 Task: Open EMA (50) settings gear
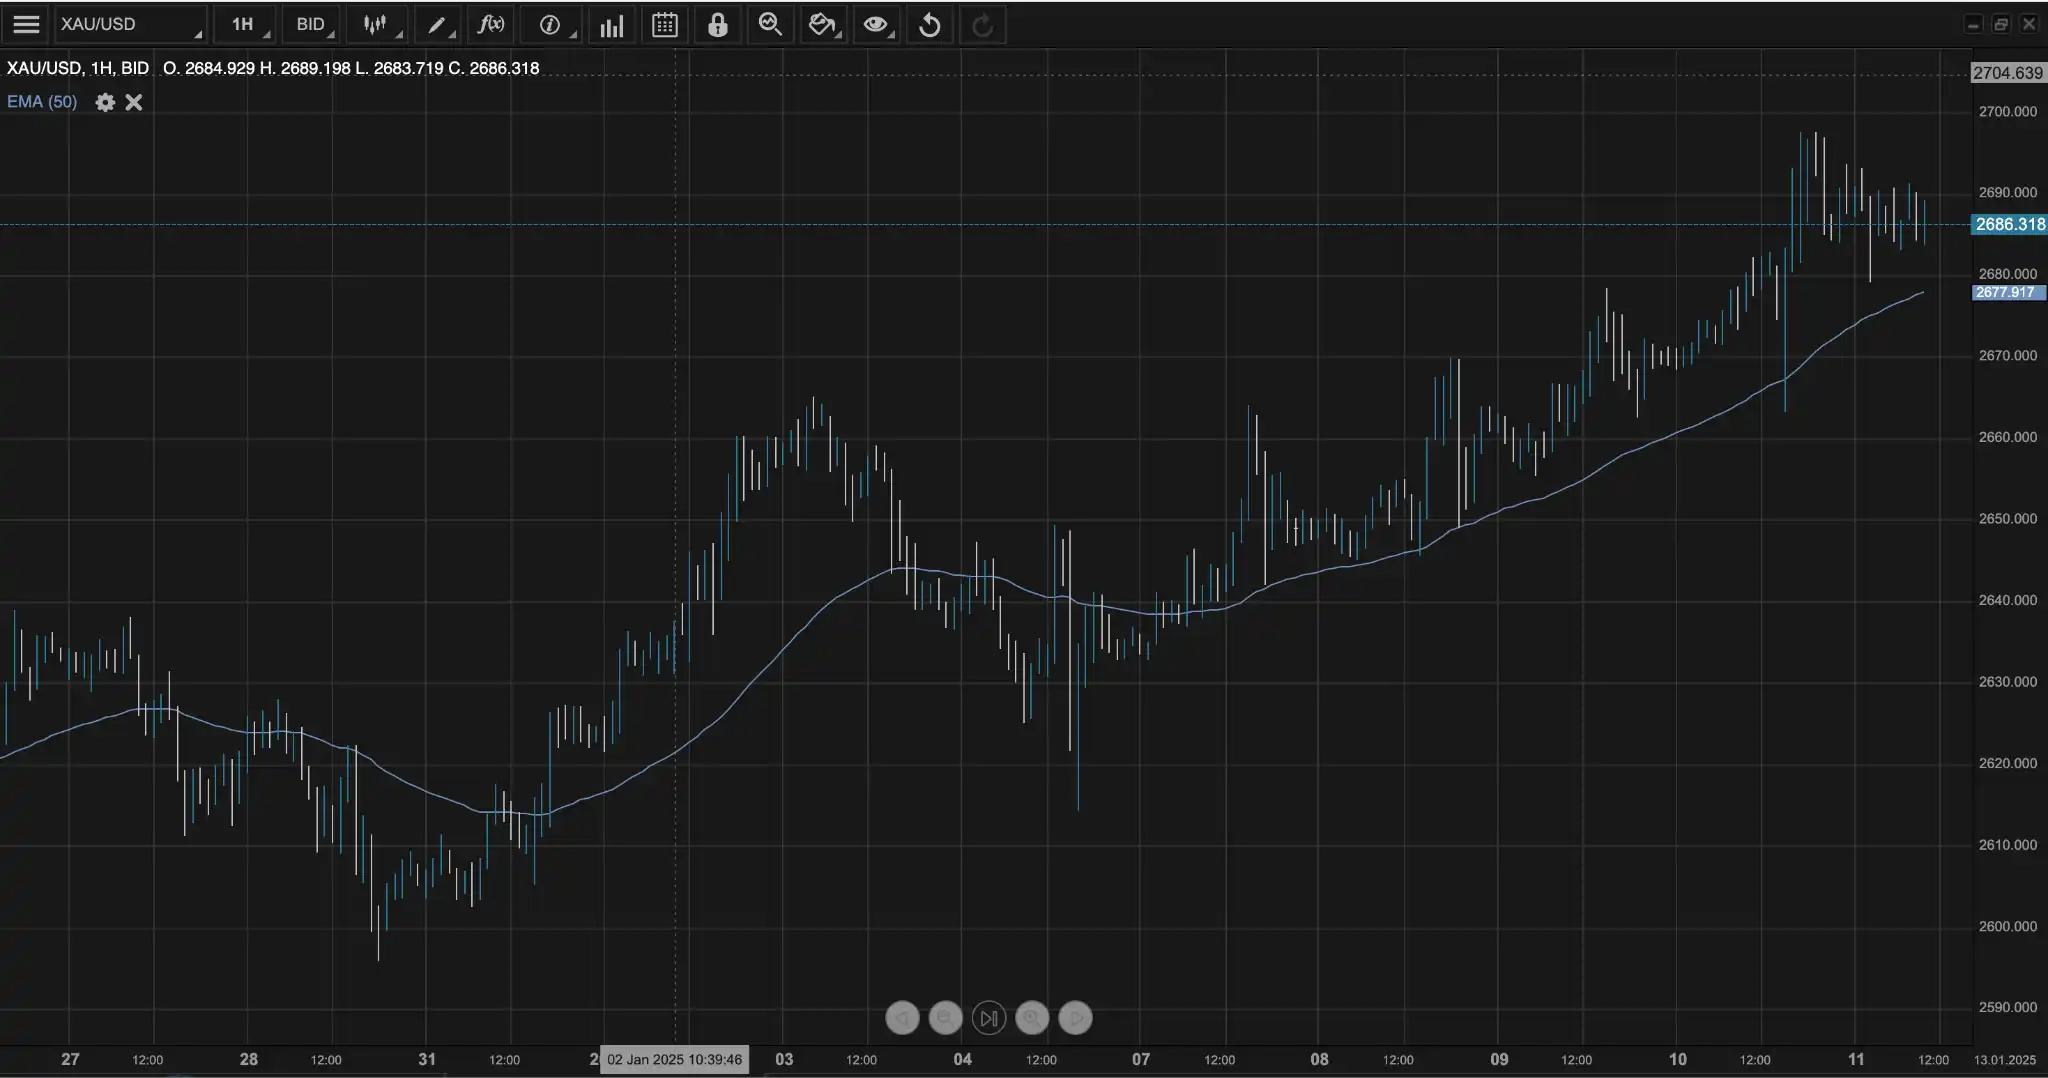pos(105,102)
